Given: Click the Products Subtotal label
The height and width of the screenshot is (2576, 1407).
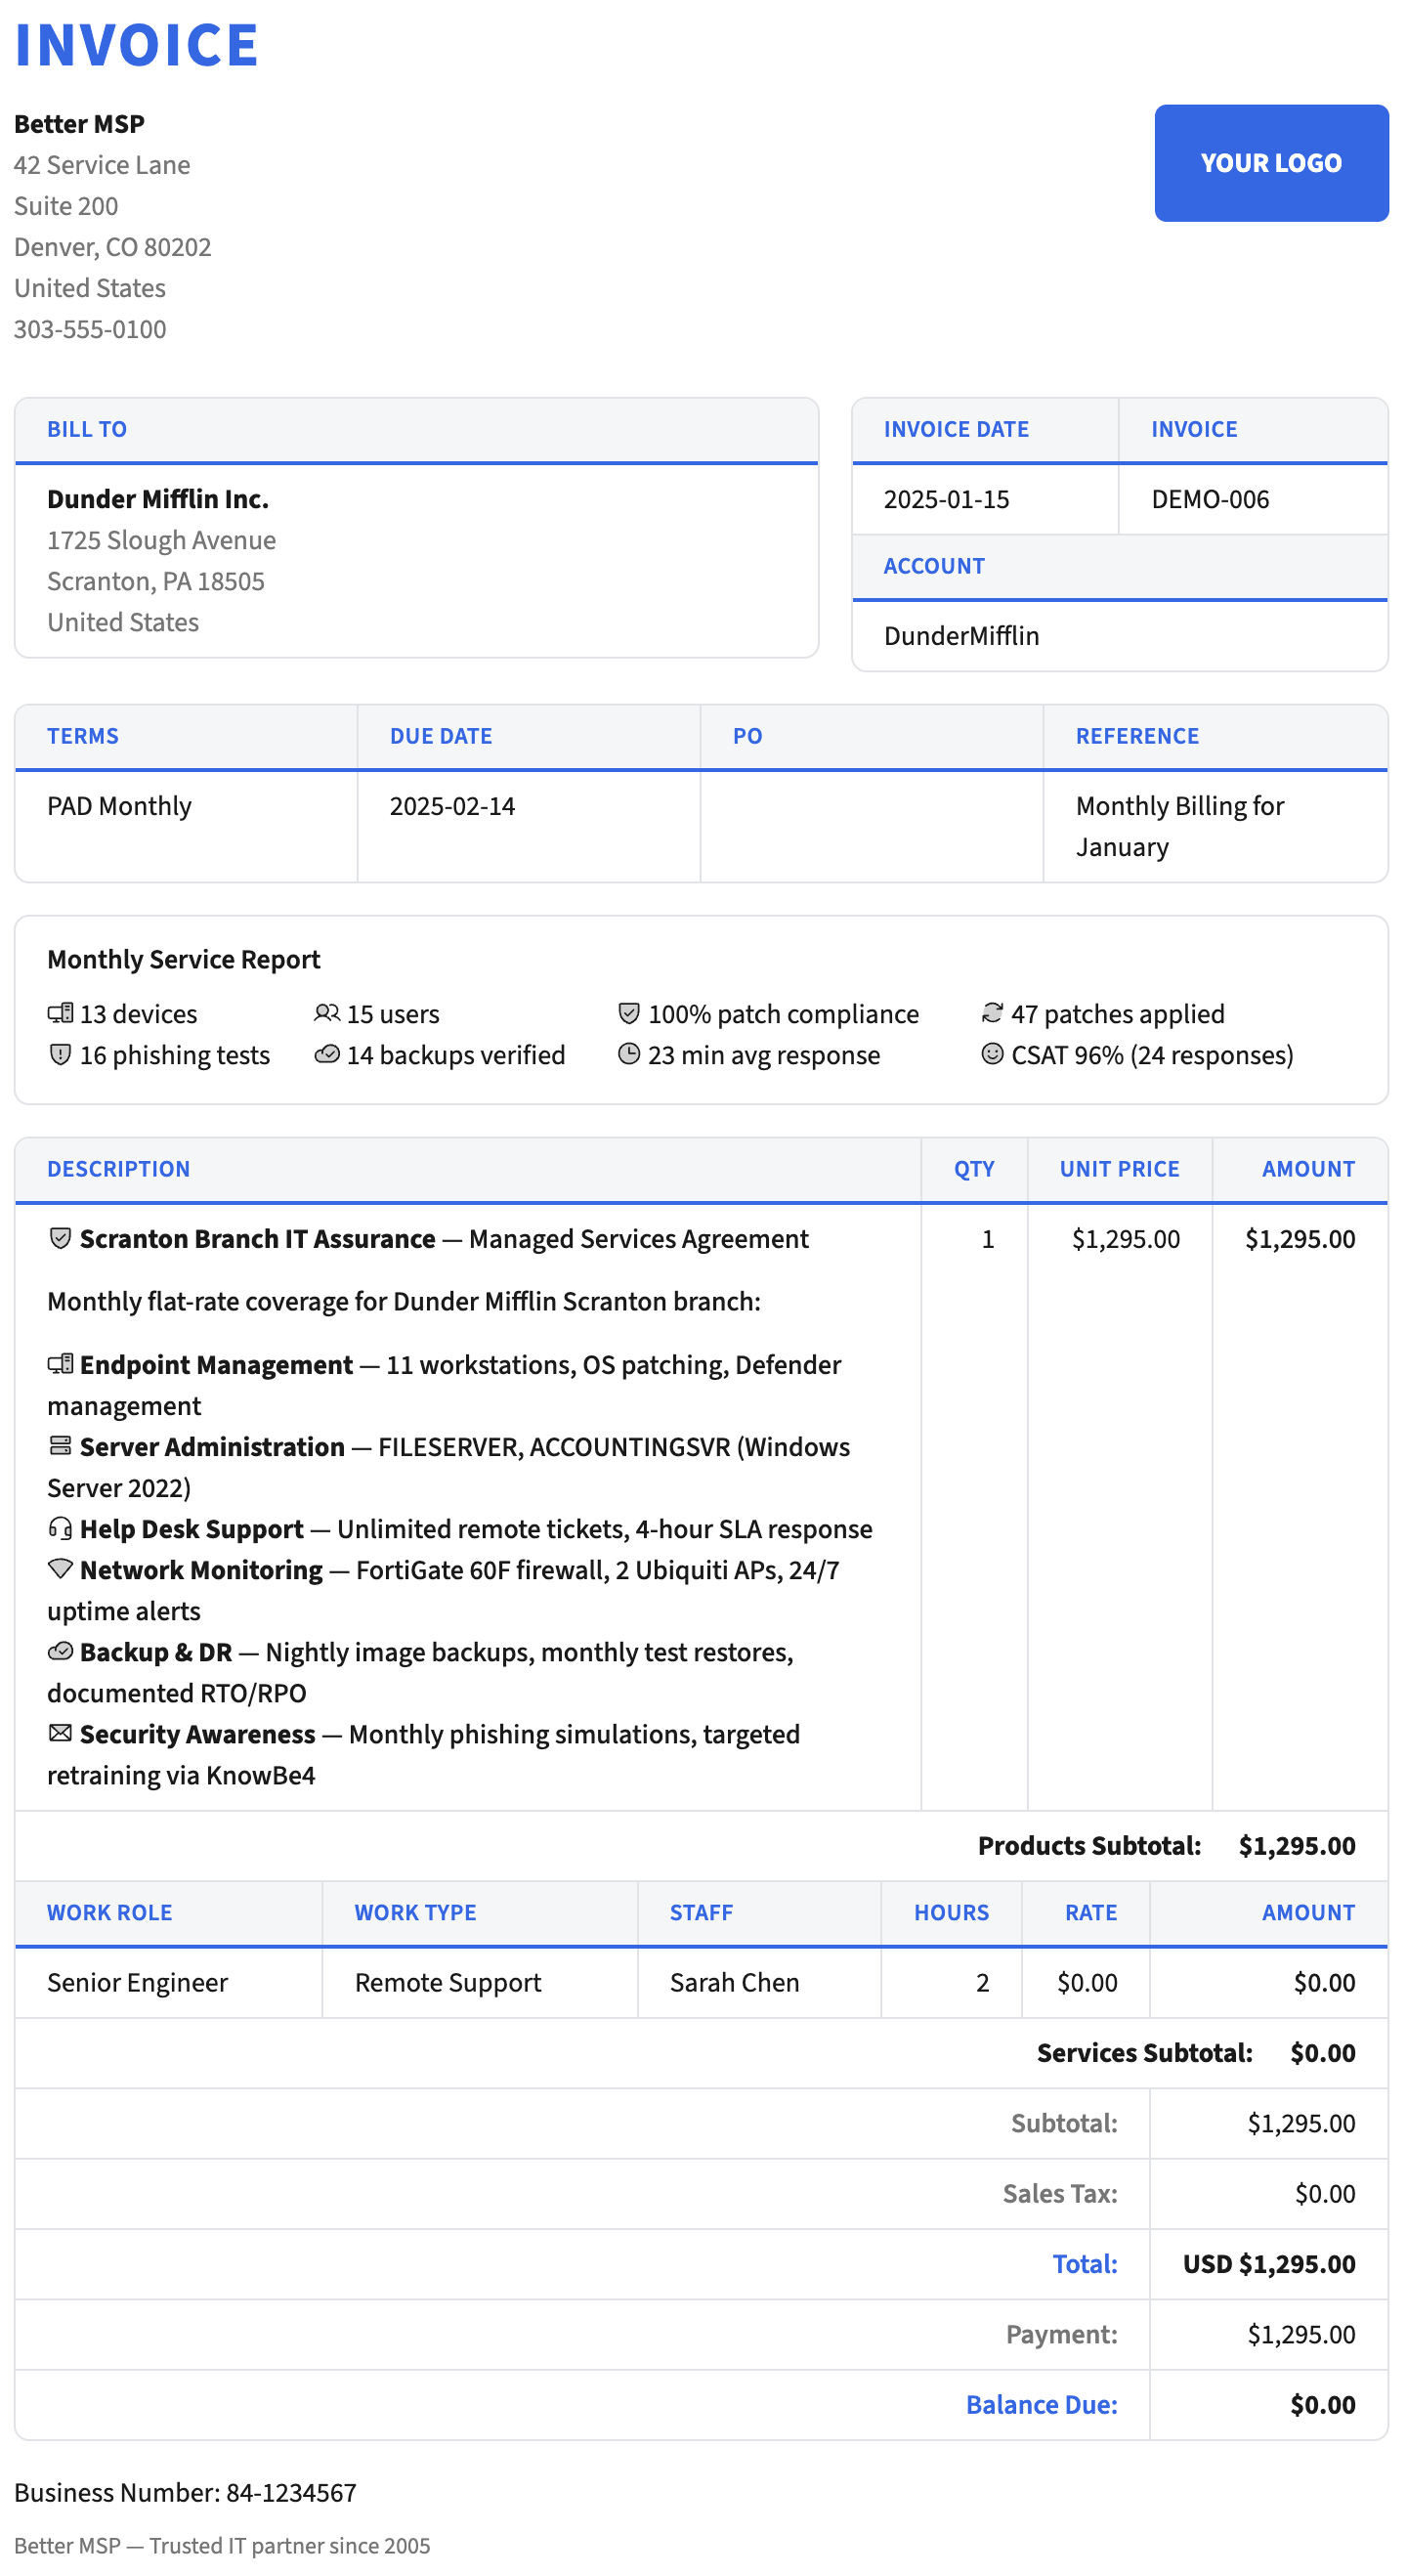Looking at the screenshot, I should pyautogui.click(x=1089, y=1845).
